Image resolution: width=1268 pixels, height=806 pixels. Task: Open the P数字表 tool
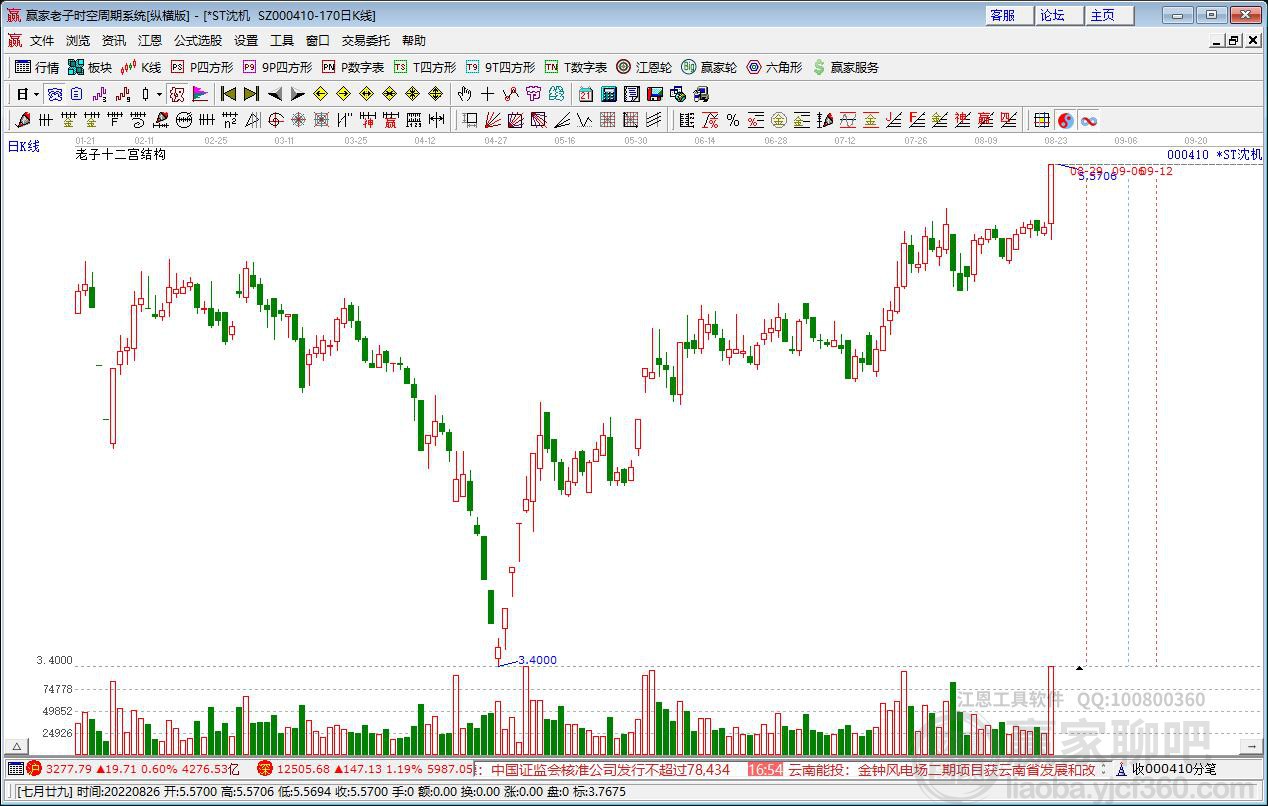[x=353, y=67]
